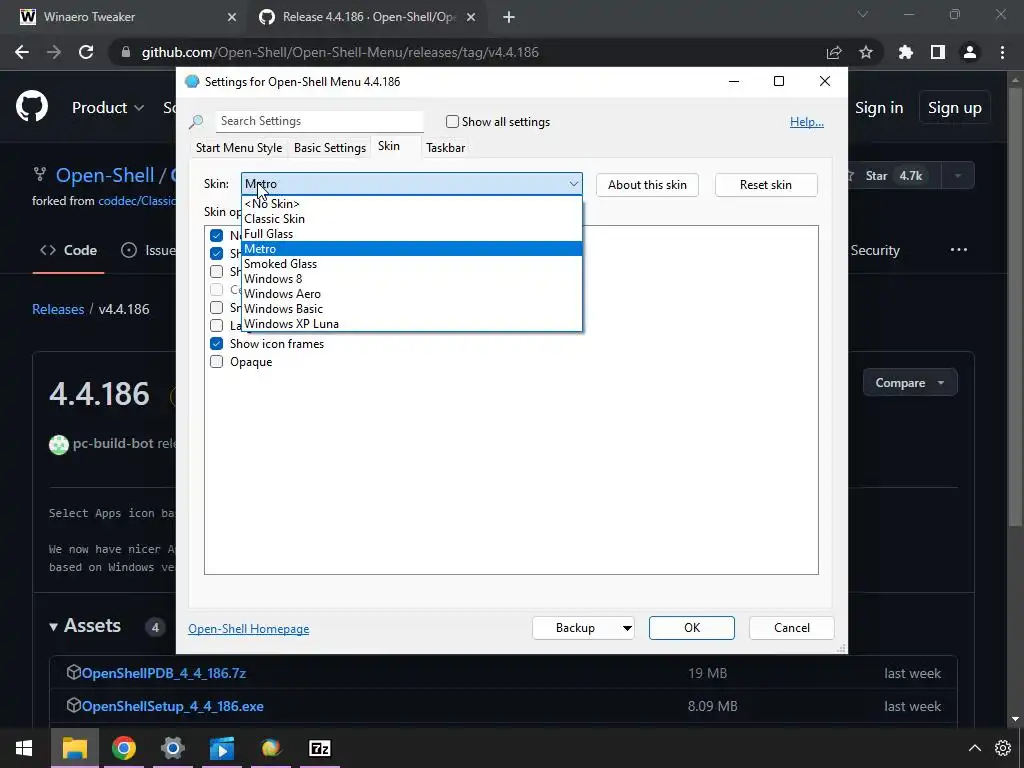Click the Reset skin button
1024x768 pixels.
tap(765, 185)
